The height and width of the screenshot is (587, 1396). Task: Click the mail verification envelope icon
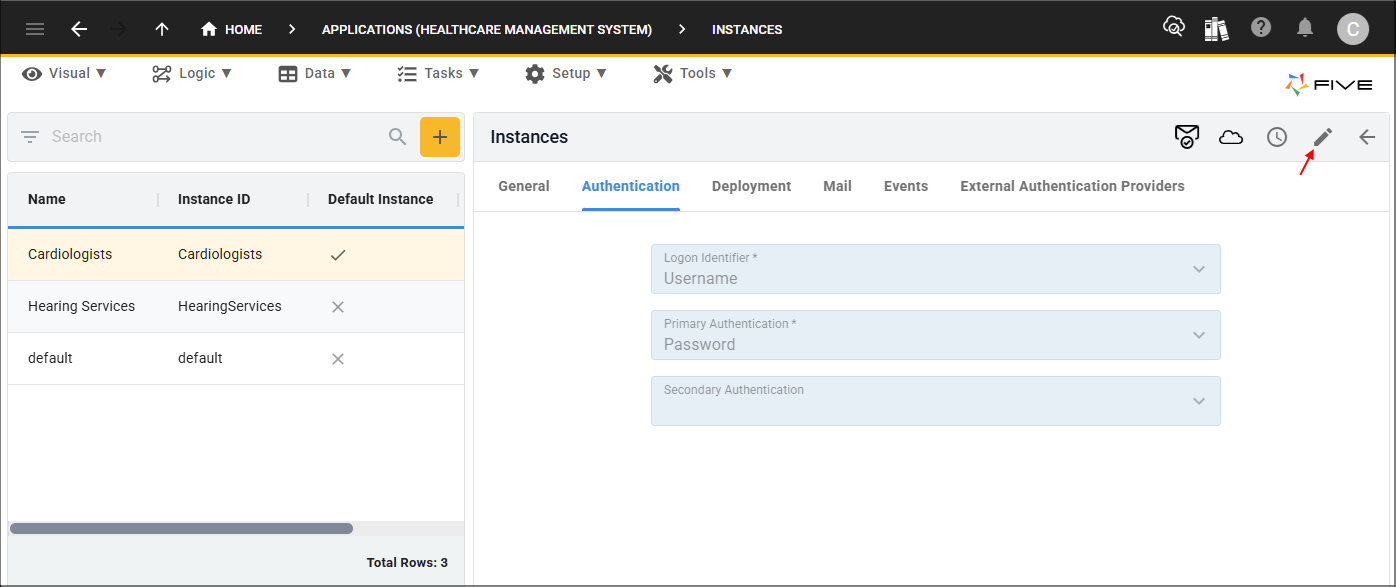coord(1187,137)
